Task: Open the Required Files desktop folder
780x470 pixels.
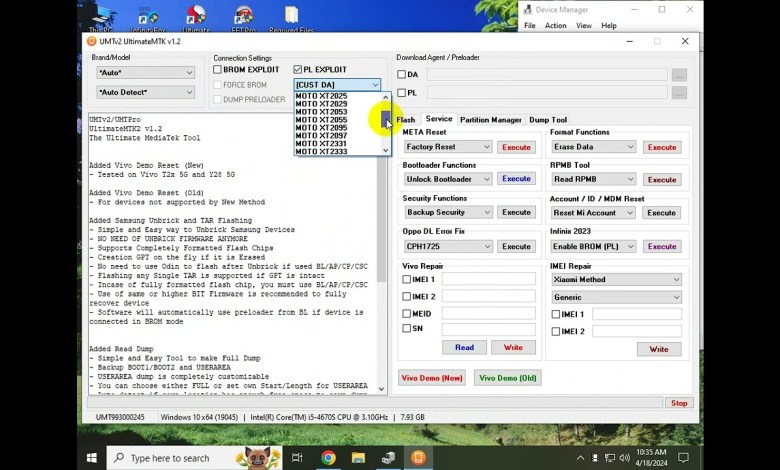Action: [x=292, y=20]
